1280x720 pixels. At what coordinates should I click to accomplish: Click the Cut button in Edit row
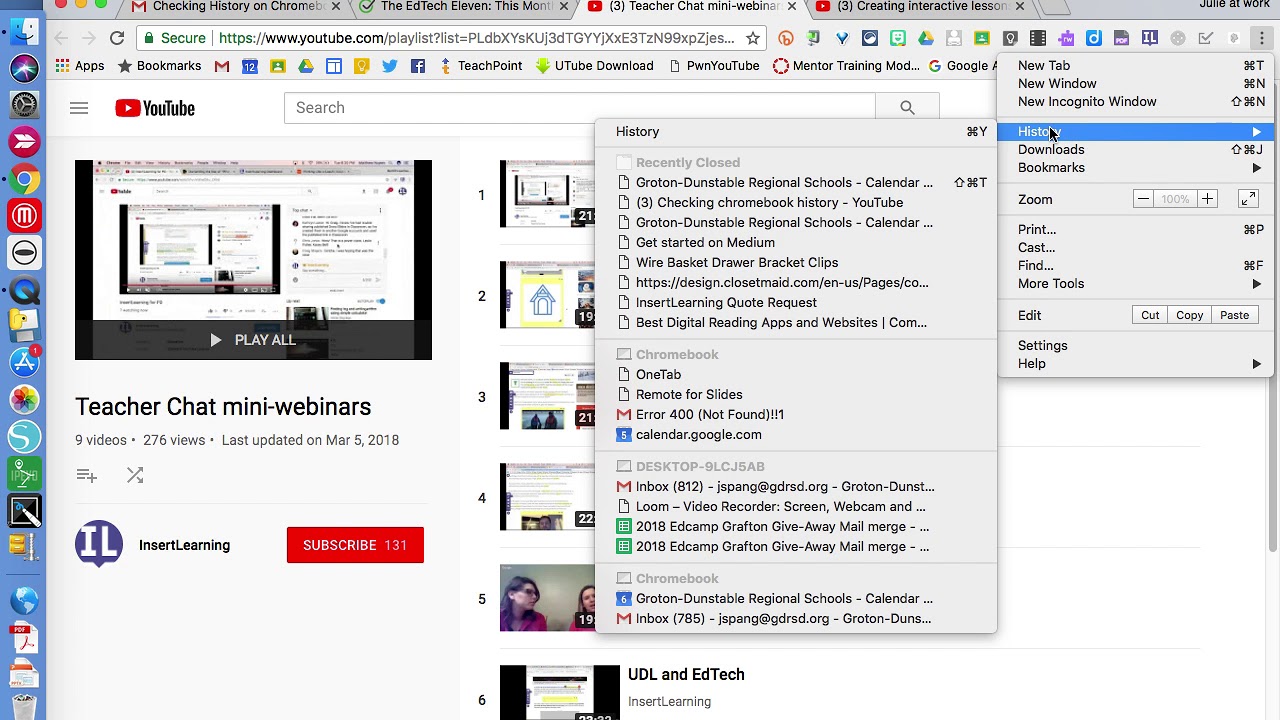coord(1150,315)
